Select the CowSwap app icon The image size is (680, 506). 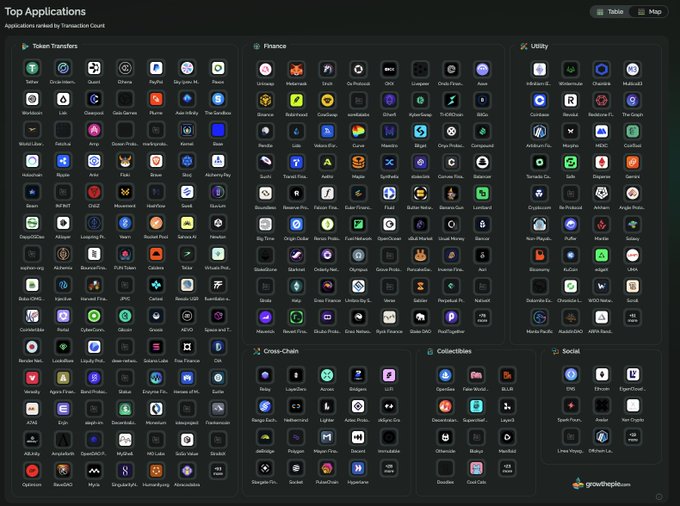pos(327,101)
